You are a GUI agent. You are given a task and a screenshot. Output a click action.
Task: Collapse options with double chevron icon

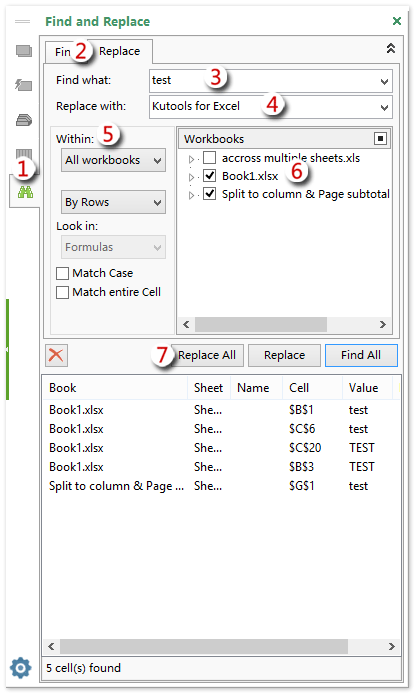(391, 48)
